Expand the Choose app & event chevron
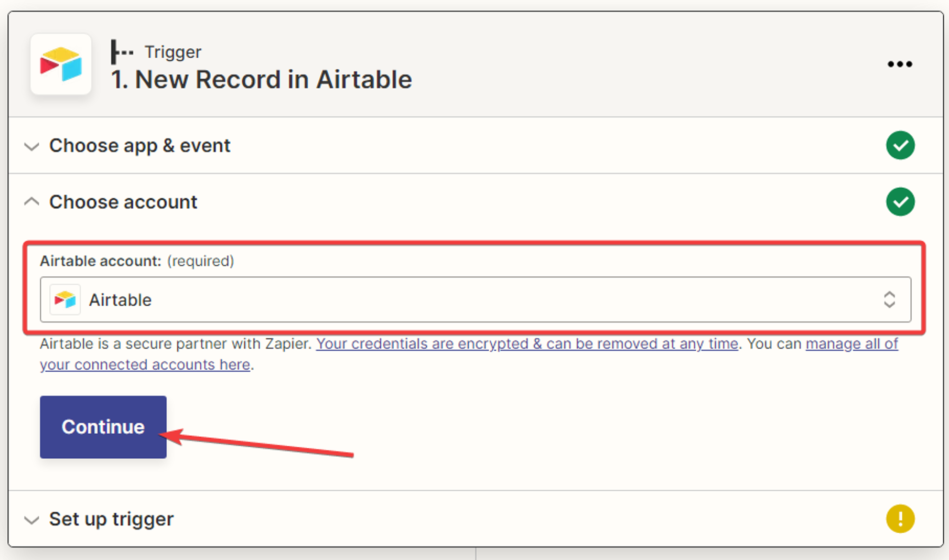Image resolution: width=949 pixels, height=560 pixels. [32, 146]
